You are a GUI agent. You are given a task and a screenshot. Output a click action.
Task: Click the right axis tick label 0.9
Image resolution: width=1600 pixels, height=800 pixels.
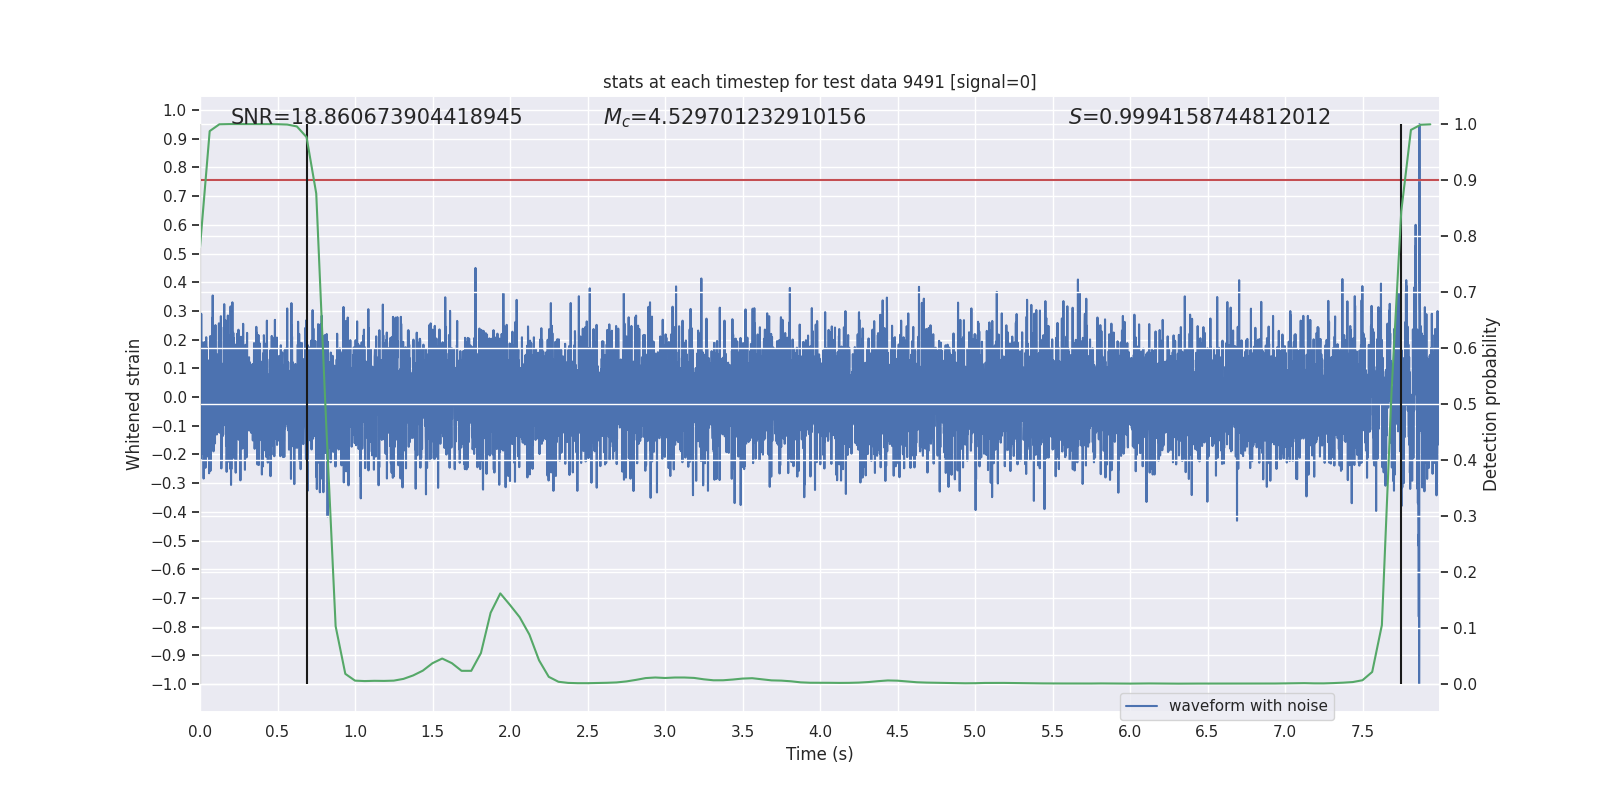1465,180
